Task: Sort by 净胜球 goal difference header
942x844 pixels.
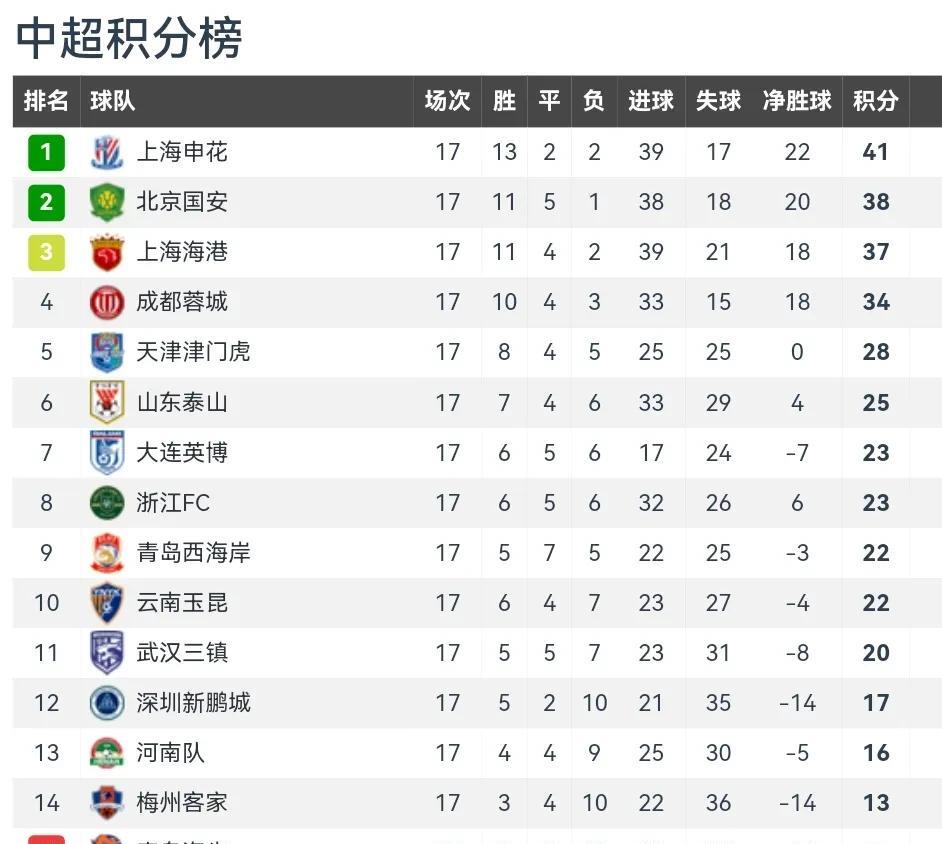Action: pos(797,101)
